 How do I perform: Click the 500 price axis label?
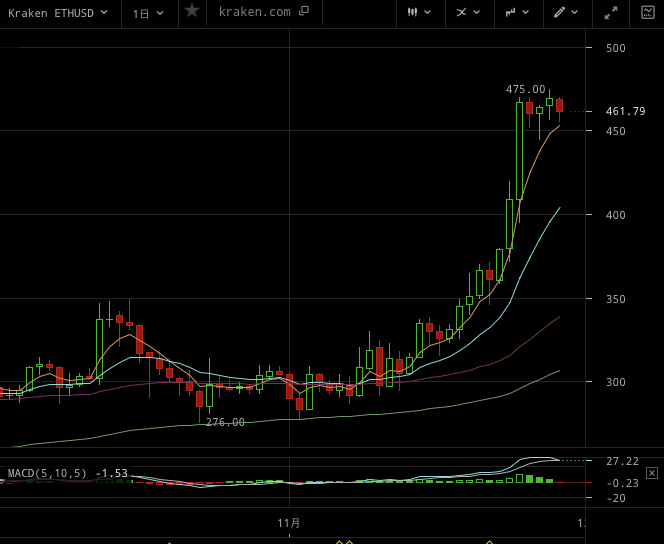(616, 48)
